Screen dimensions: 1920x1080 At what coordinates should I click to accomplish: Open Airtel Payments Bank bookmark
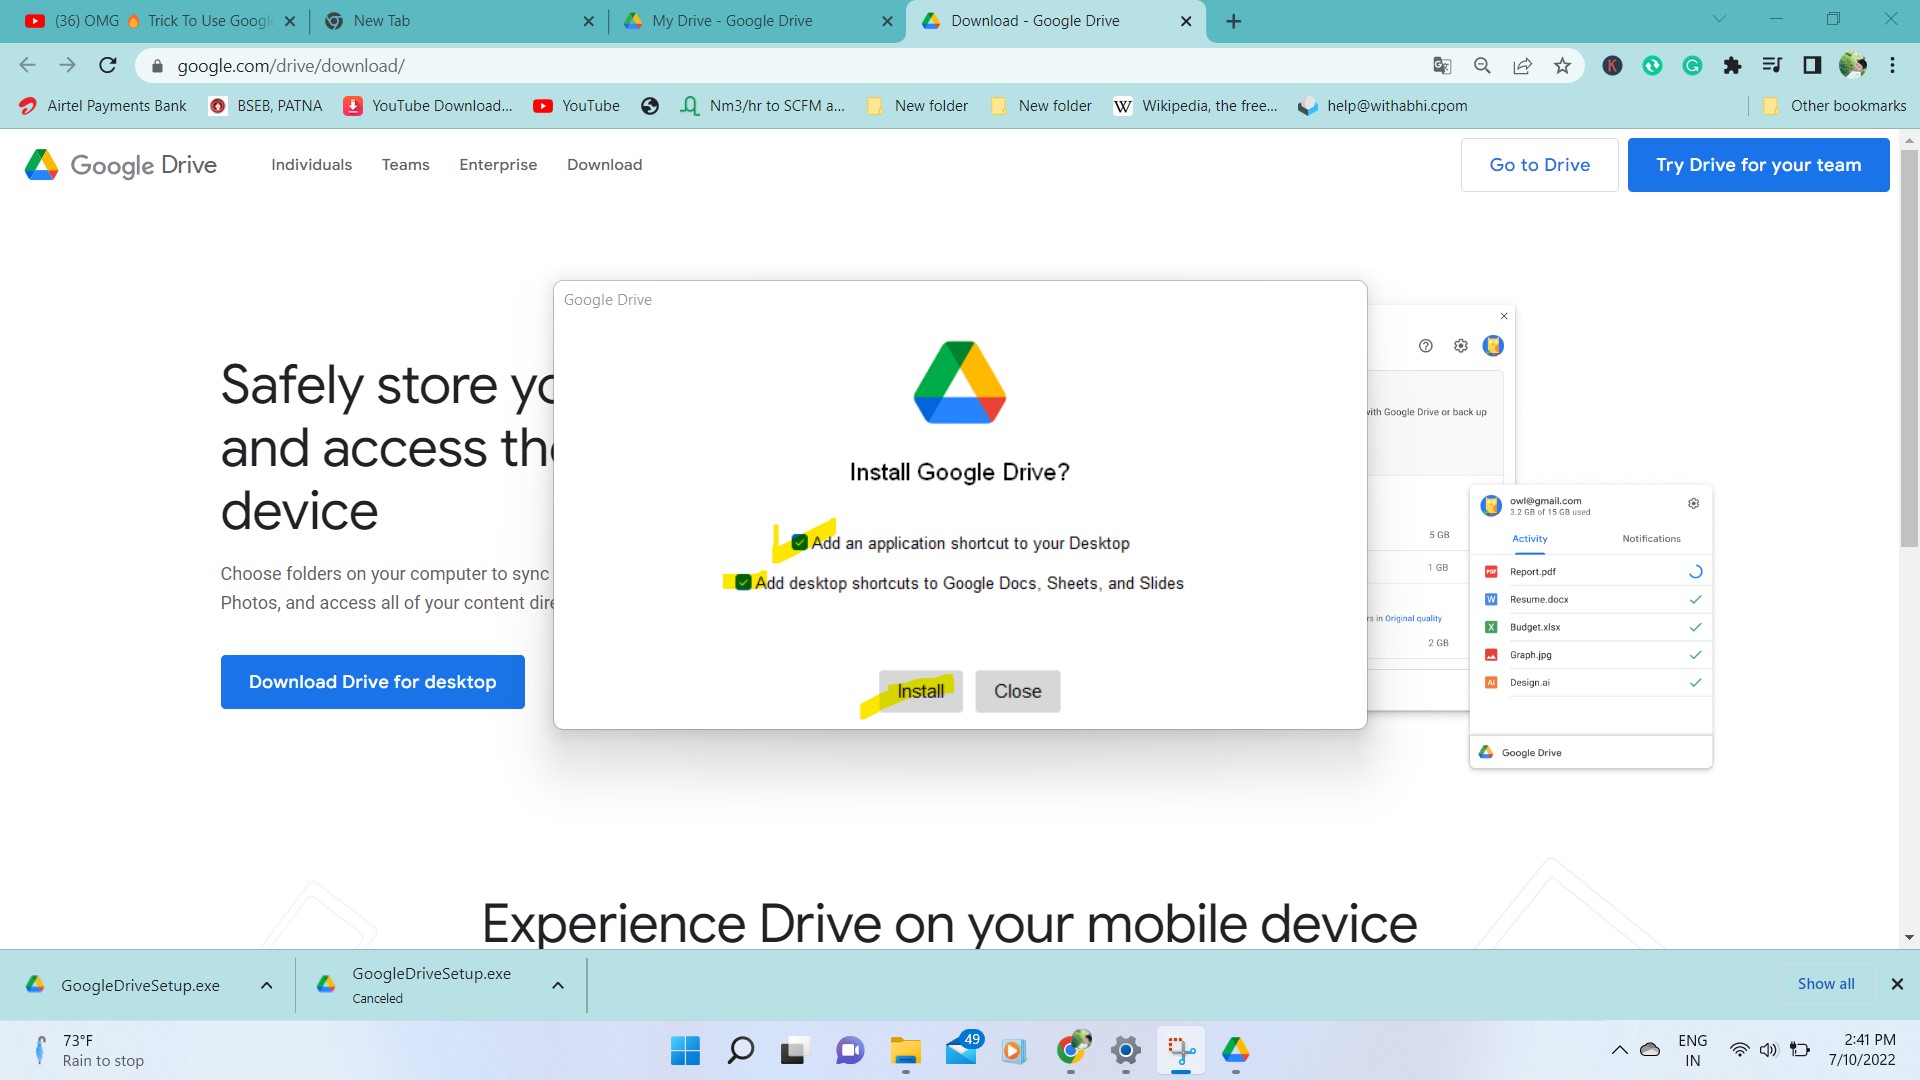pyautogui.click(x=103, y=106)
